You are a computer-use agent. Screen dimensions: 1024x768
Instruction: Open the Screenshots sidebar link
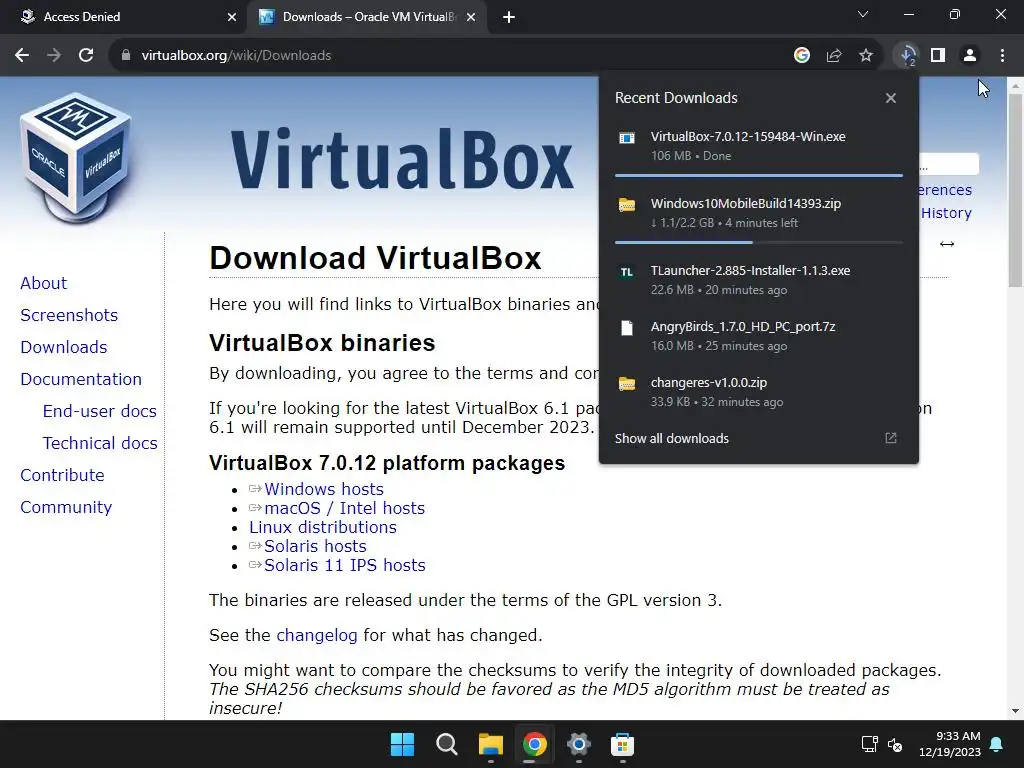69,315
